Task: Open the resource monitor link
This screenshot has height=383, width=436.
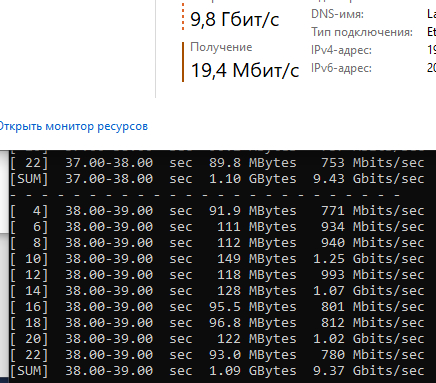Action: 73,127
